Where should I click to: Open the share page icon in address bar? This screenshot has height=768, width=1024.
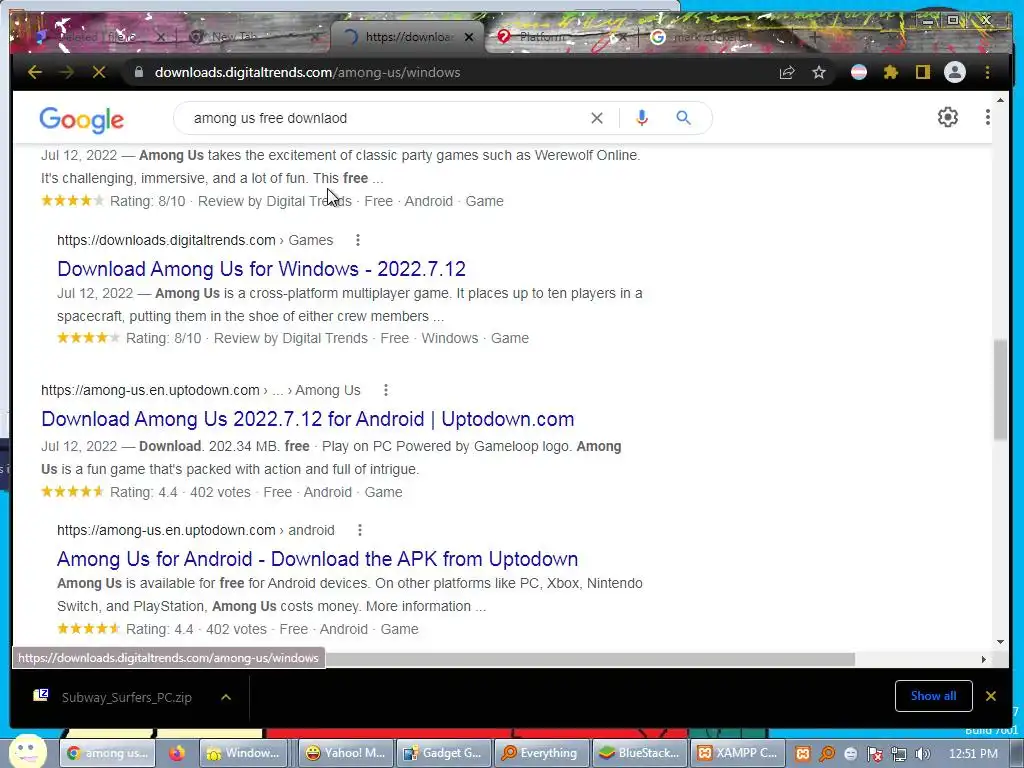[x=787, y=72]
